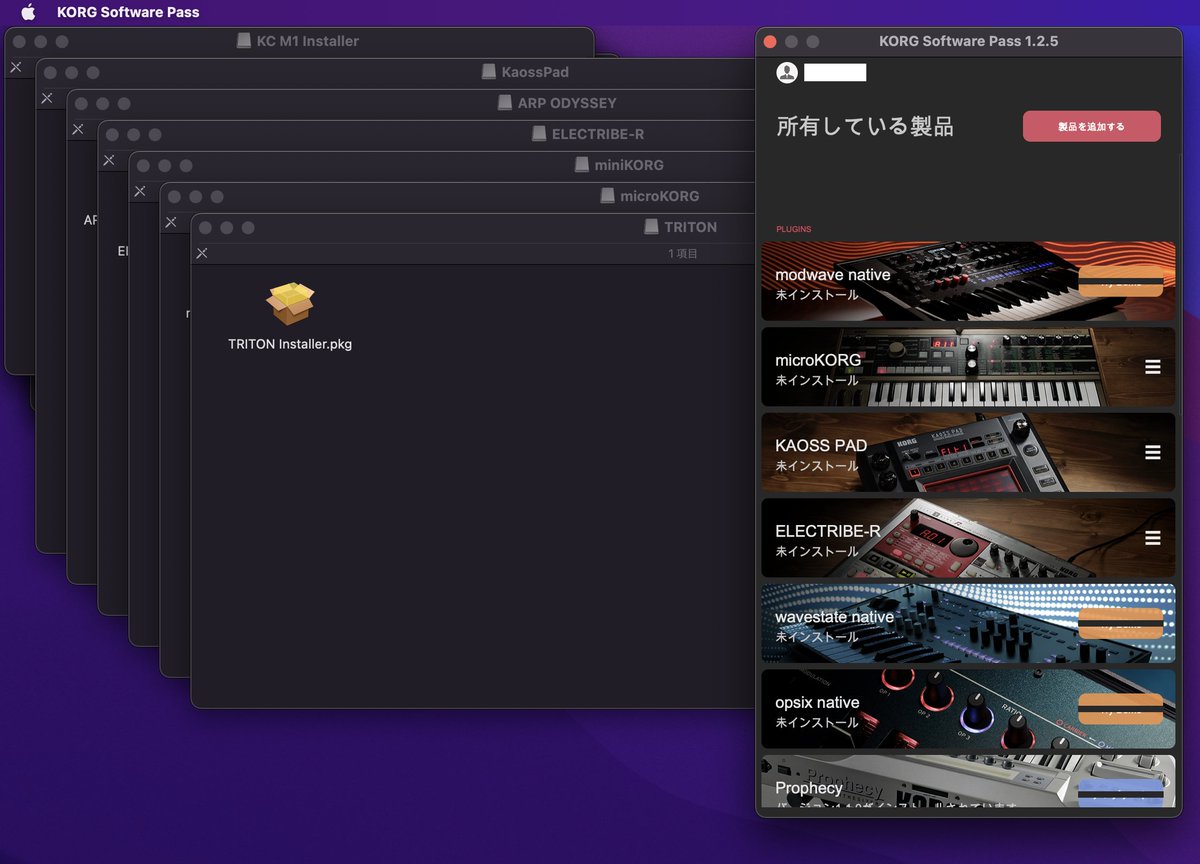Click the 製品を追加する button
1200x864 pixels.
click(x=1091, y=126)
